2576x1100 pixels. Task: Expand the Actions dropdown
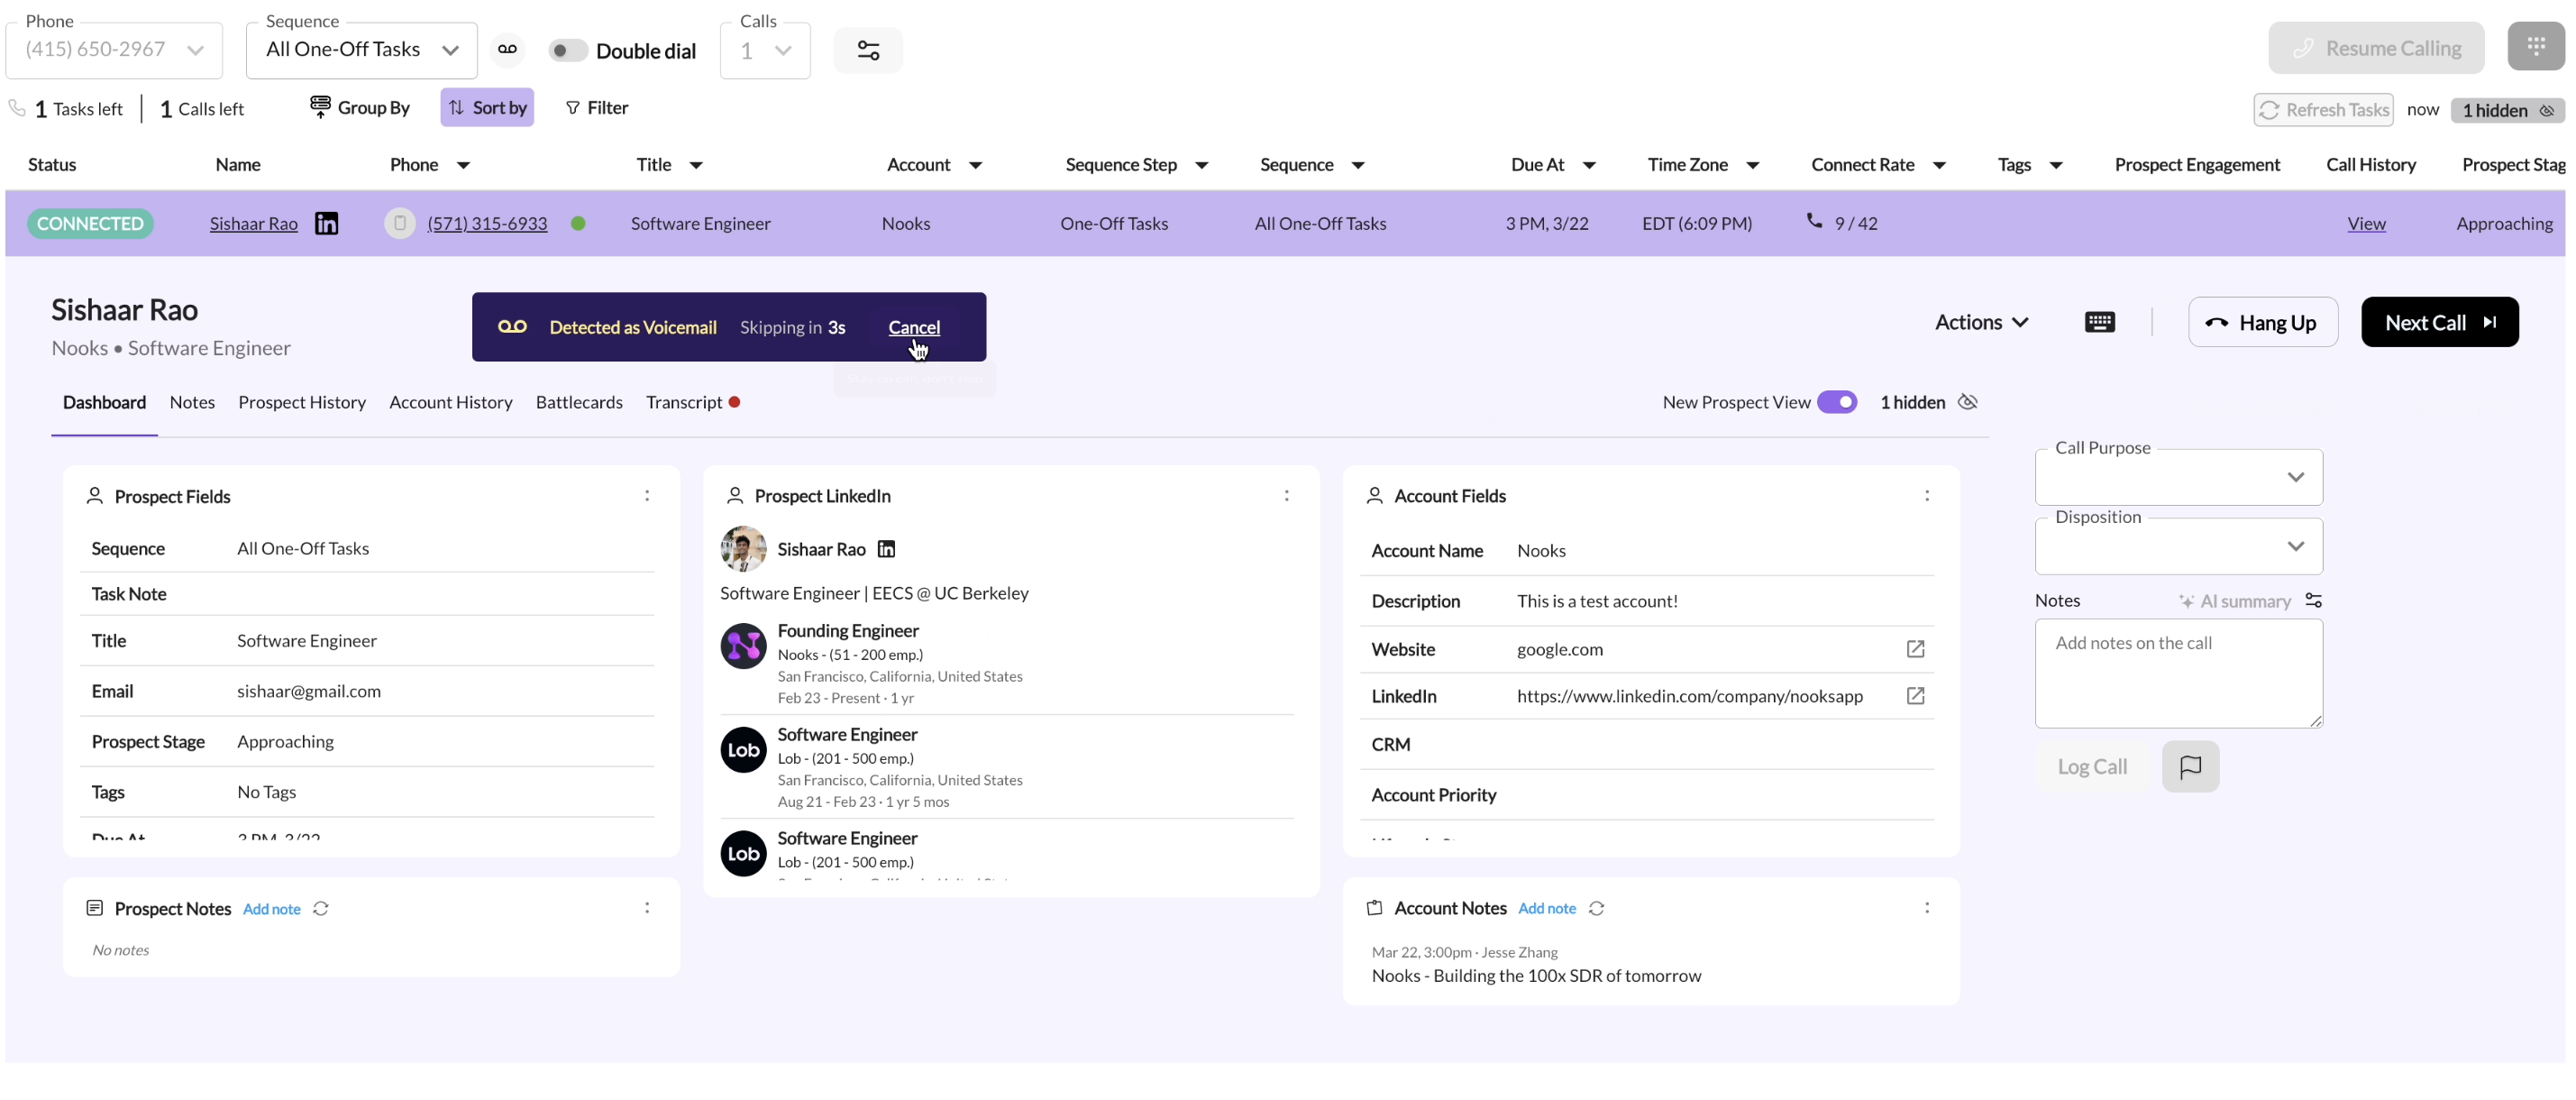tap(1981, 322)
